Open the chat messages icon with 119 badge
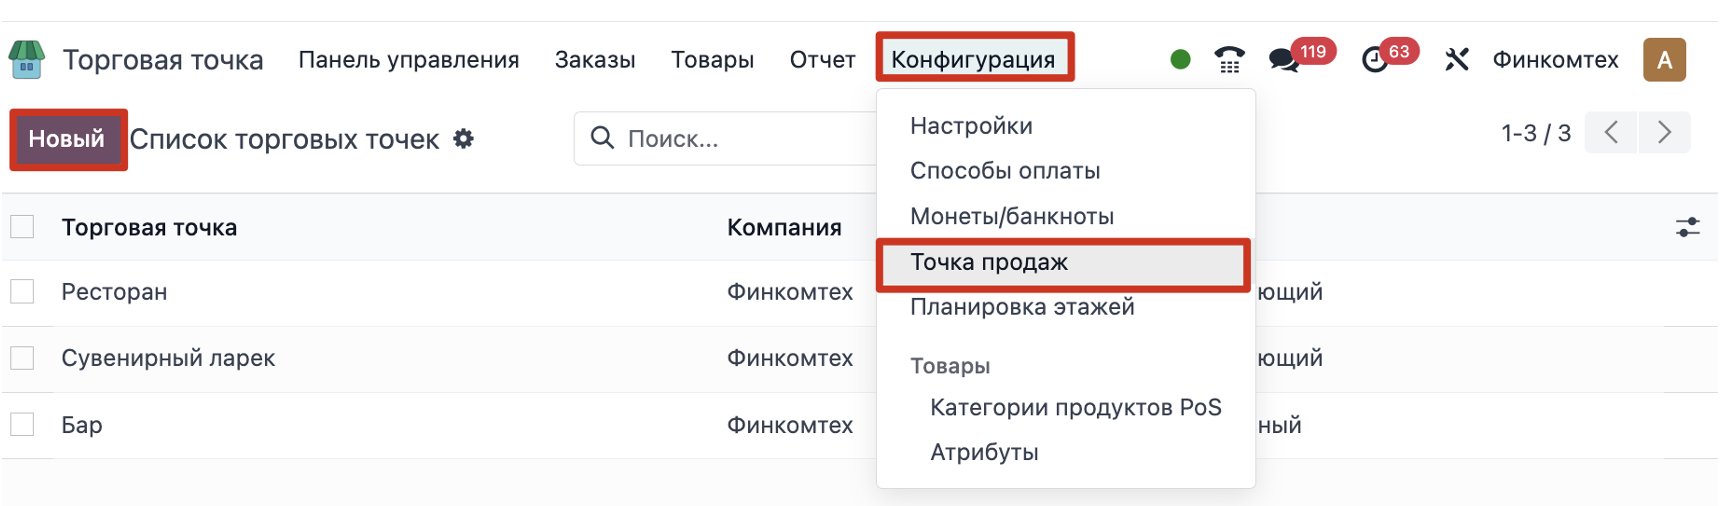Viewport: 1728px width, 506px height. [x=1284, y=60]
